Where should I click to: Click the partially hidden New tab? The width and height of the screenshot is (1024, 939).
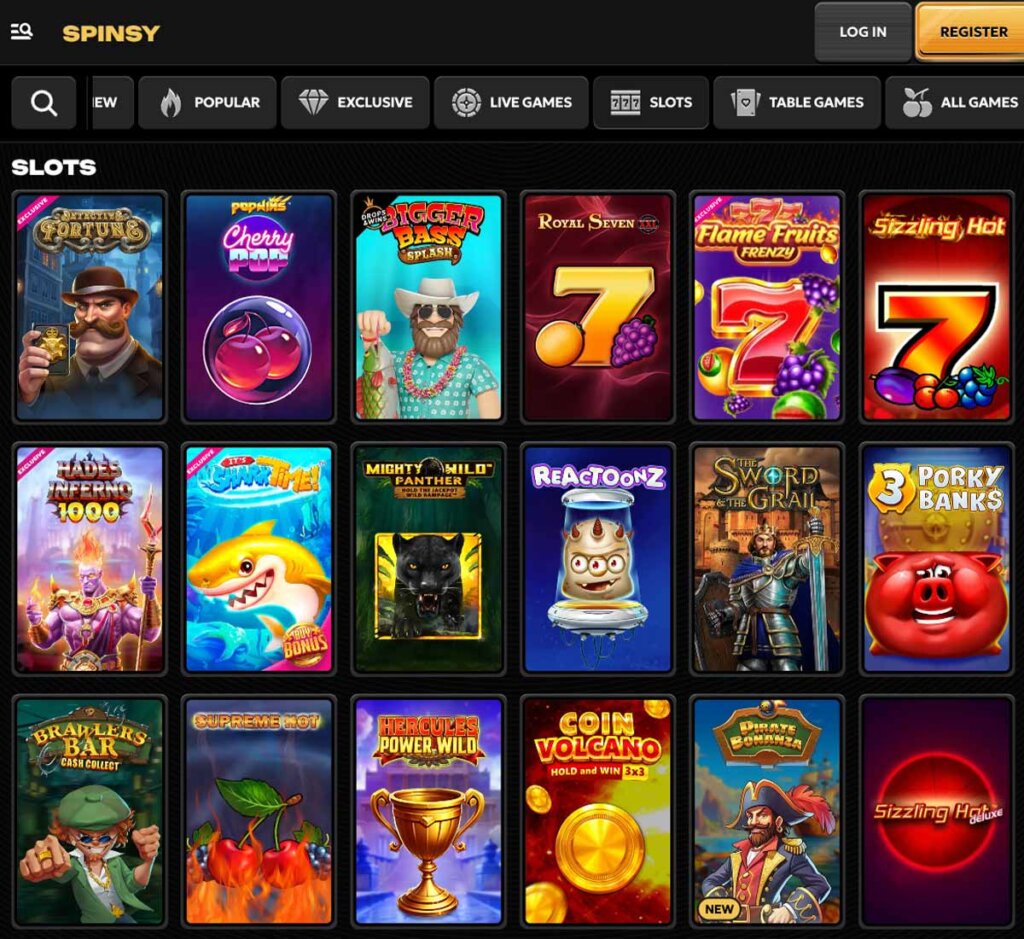coord(111,103)
